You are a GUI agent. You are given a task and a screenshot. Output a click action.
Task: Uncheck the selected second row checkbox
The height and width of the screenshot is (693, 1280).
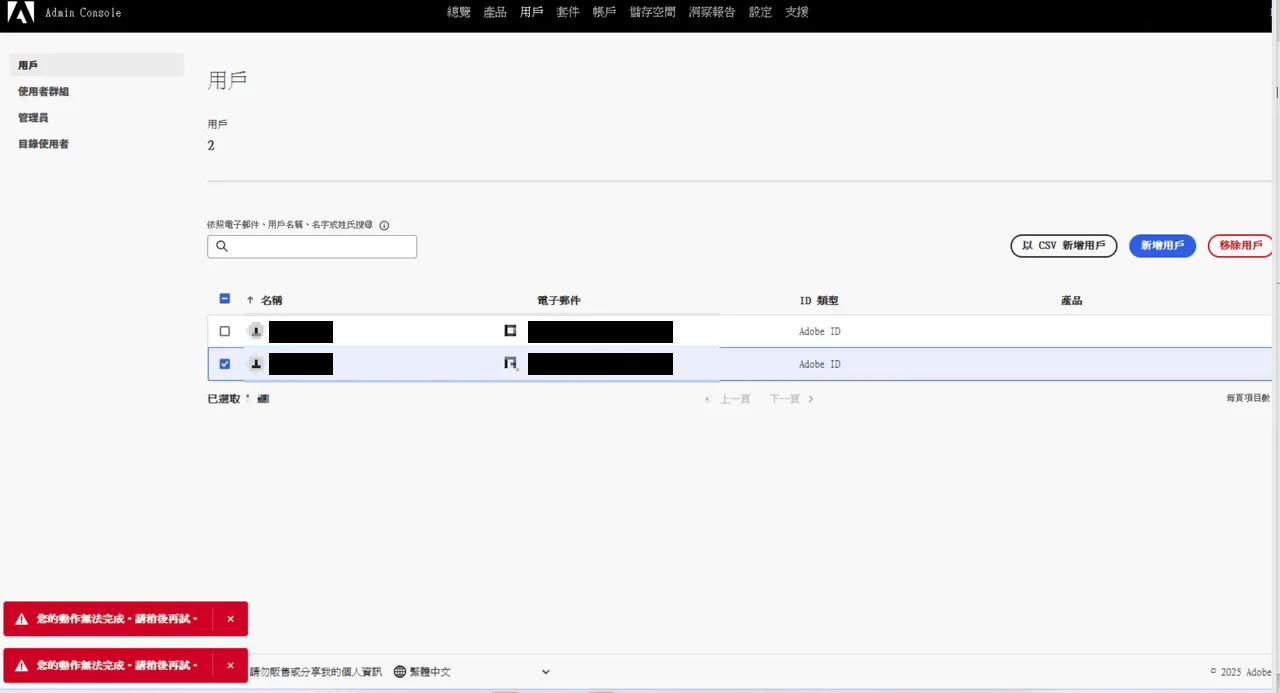tap(224, 364)
